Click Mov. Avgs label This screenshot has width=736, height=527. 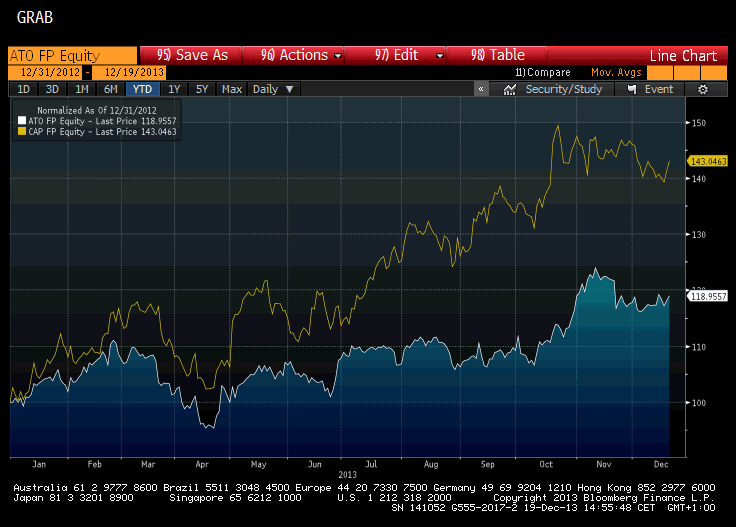pyautogui.click(x=616, y=72)
